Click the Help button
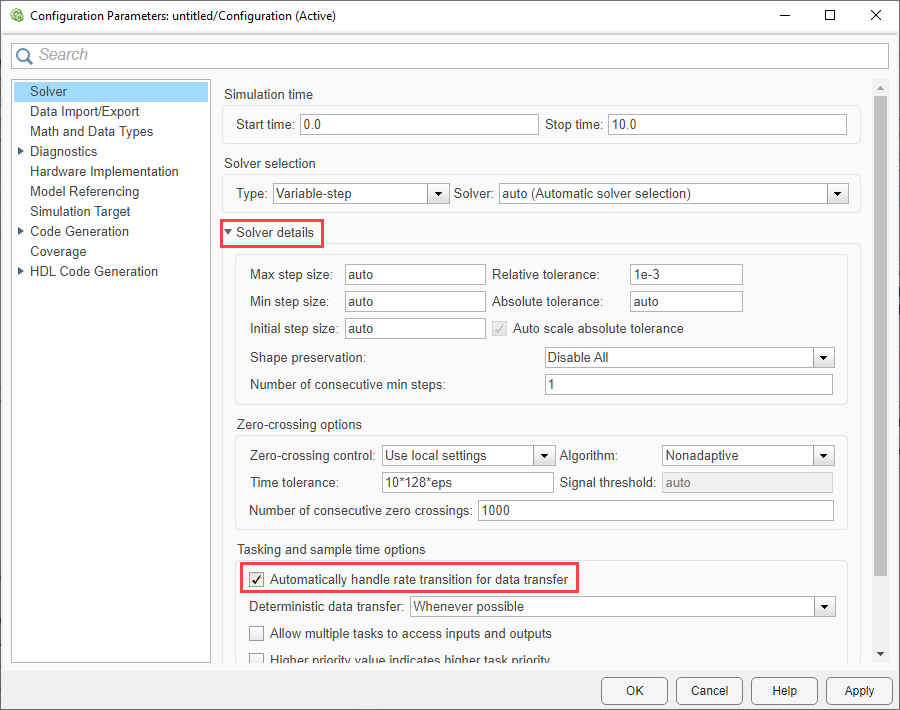The width and height of the screenshot is (900, 710). tap(784, 690)
